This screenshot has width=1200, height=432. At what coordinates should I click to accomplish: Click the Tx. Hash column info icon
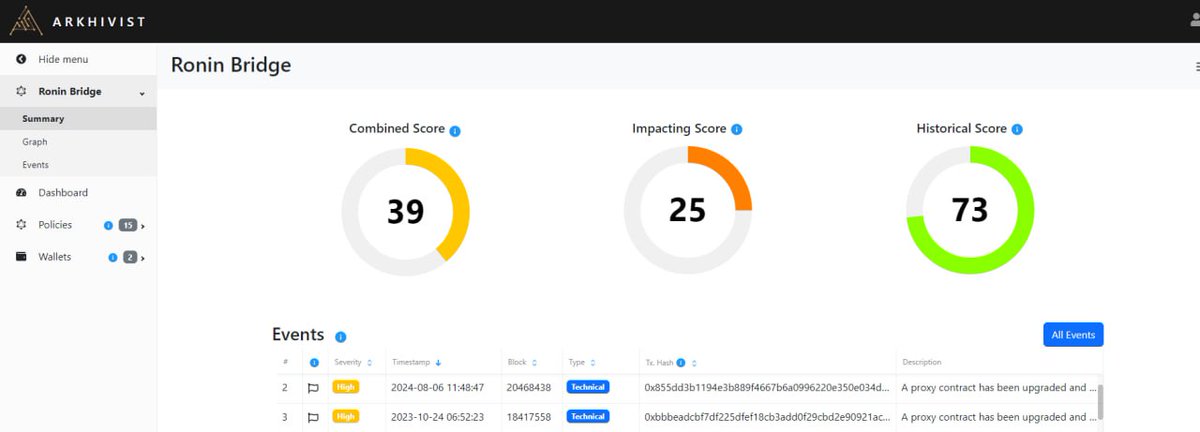tap(680, 362)
